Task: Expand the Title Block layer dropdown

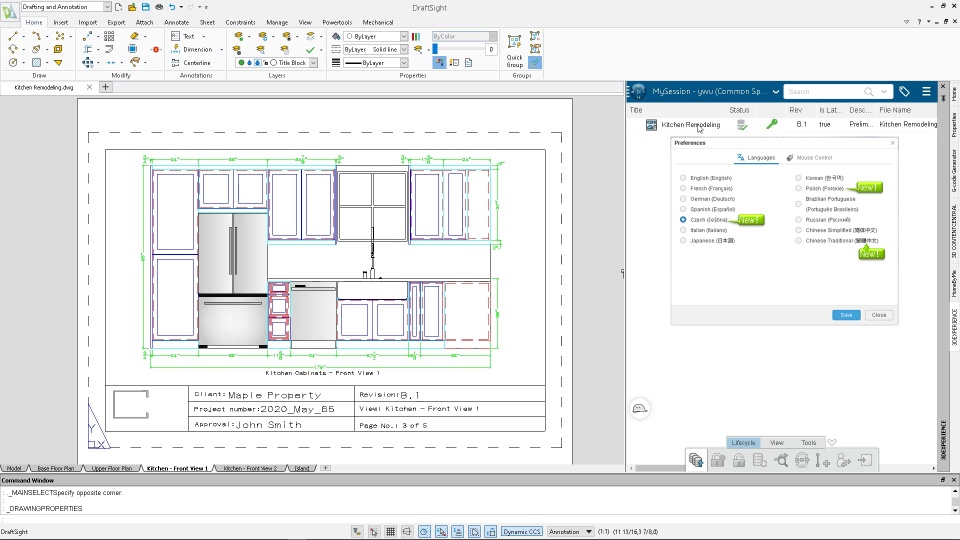Action: [313, 63]
